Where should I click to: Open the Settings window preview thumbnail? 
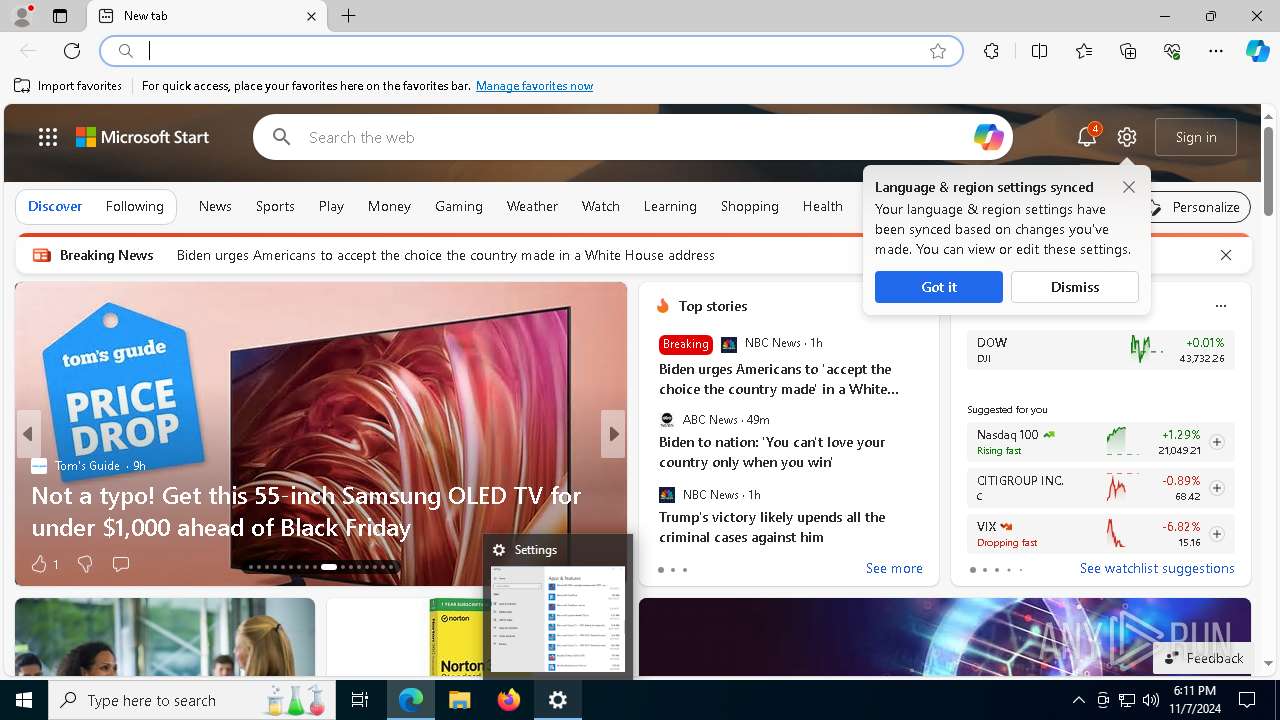click(558, 618)
